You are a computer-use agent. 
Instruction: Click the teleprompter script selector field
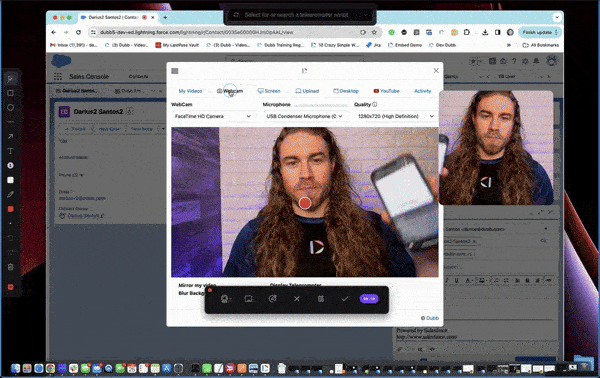click(300, 15)
